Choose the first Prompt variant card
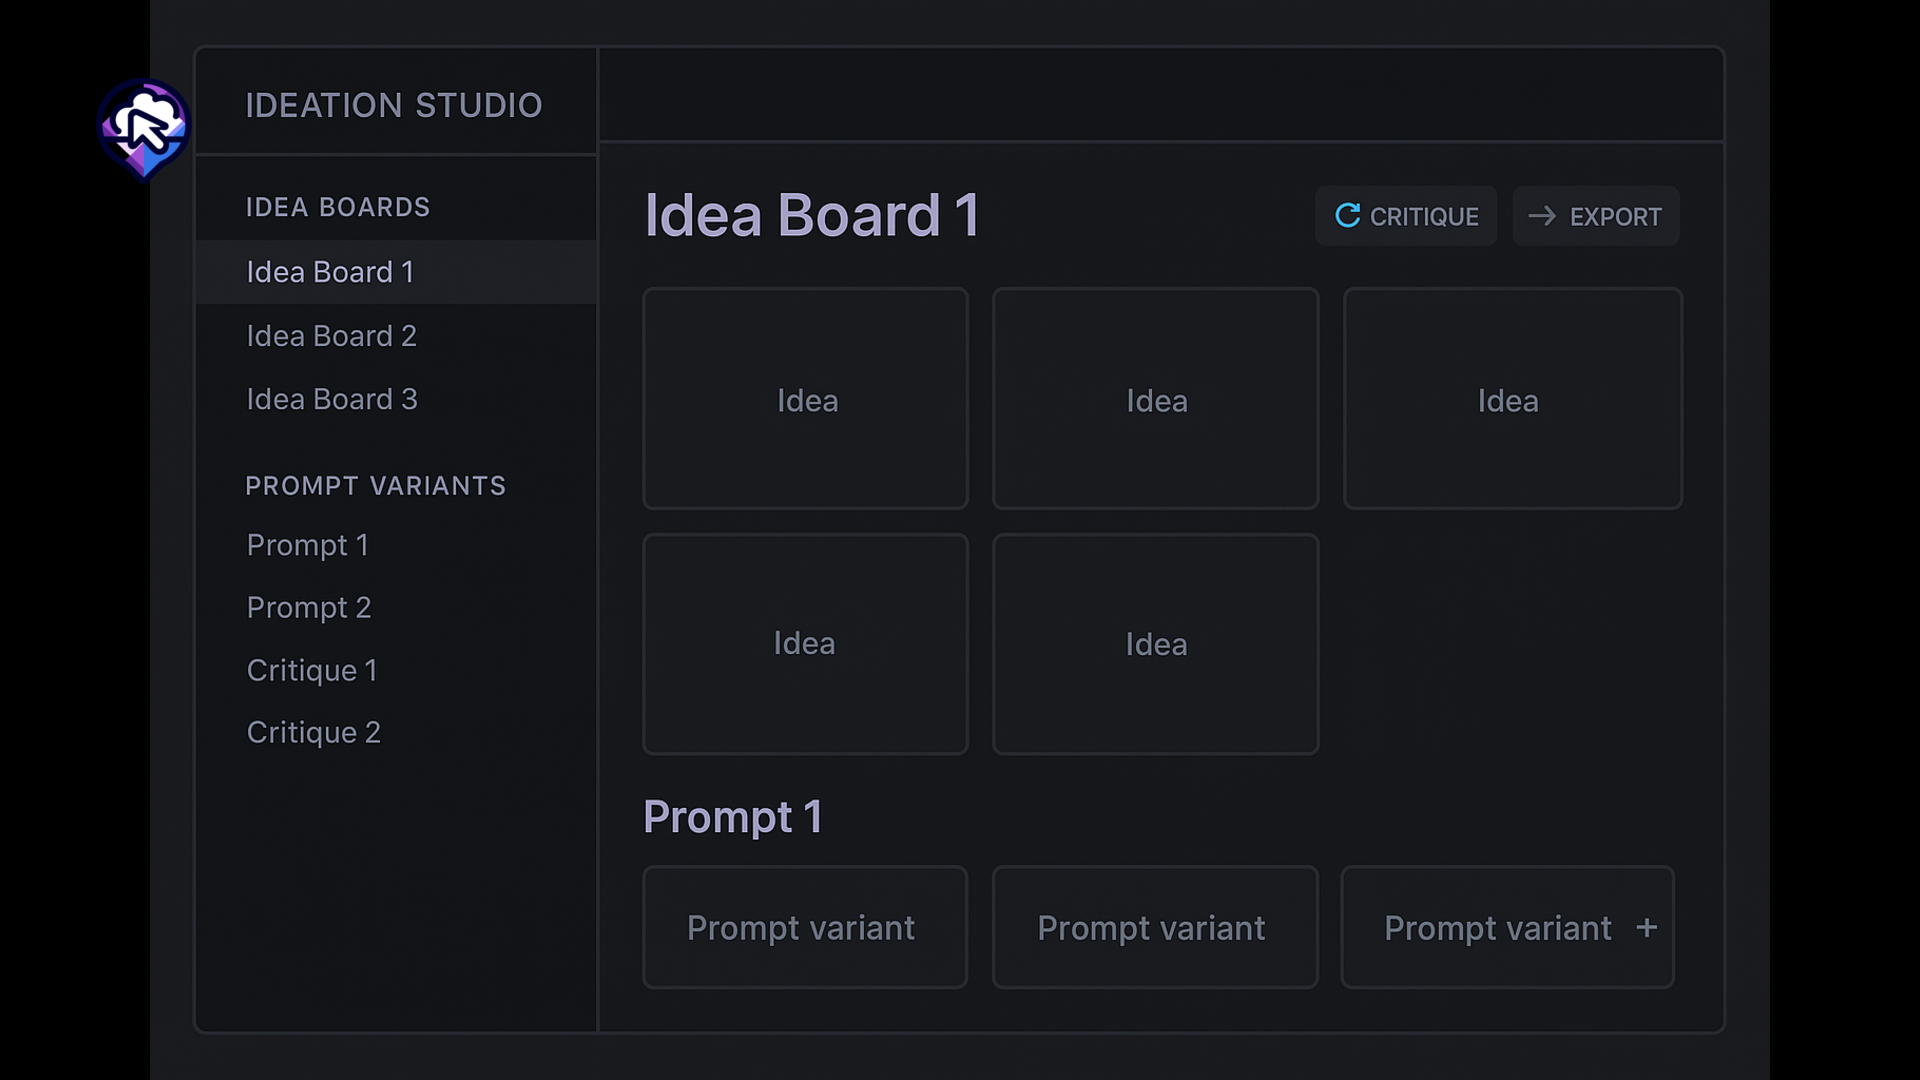This screenshot has height=1080, width=1920. (x=805, y=928)
